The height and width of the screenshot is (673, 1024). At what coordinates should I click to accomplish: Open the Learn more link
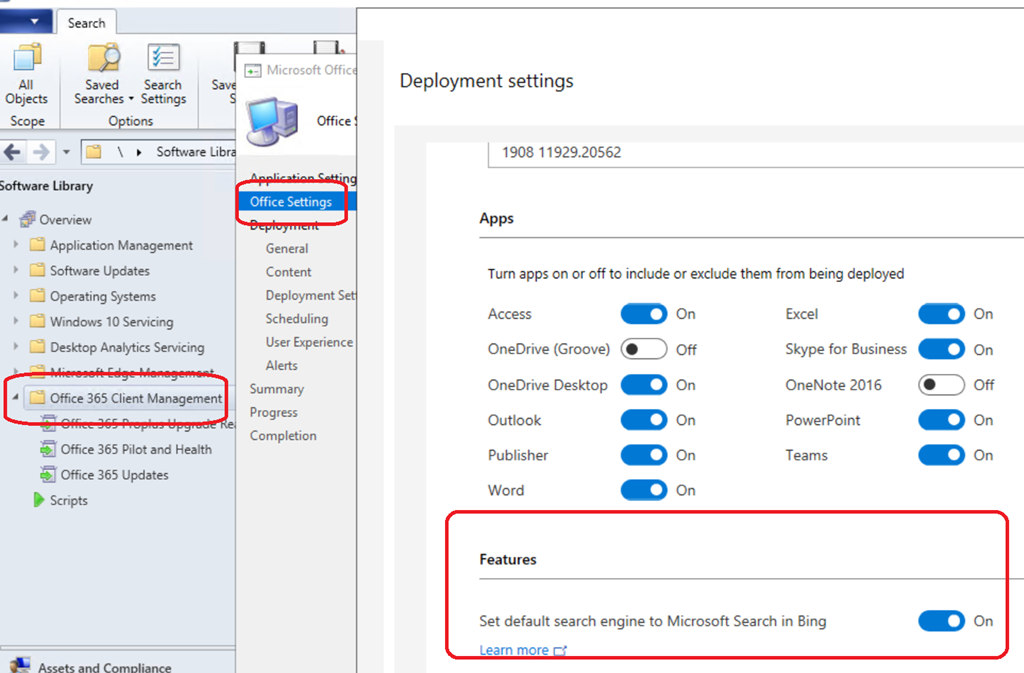coord(514,650)
